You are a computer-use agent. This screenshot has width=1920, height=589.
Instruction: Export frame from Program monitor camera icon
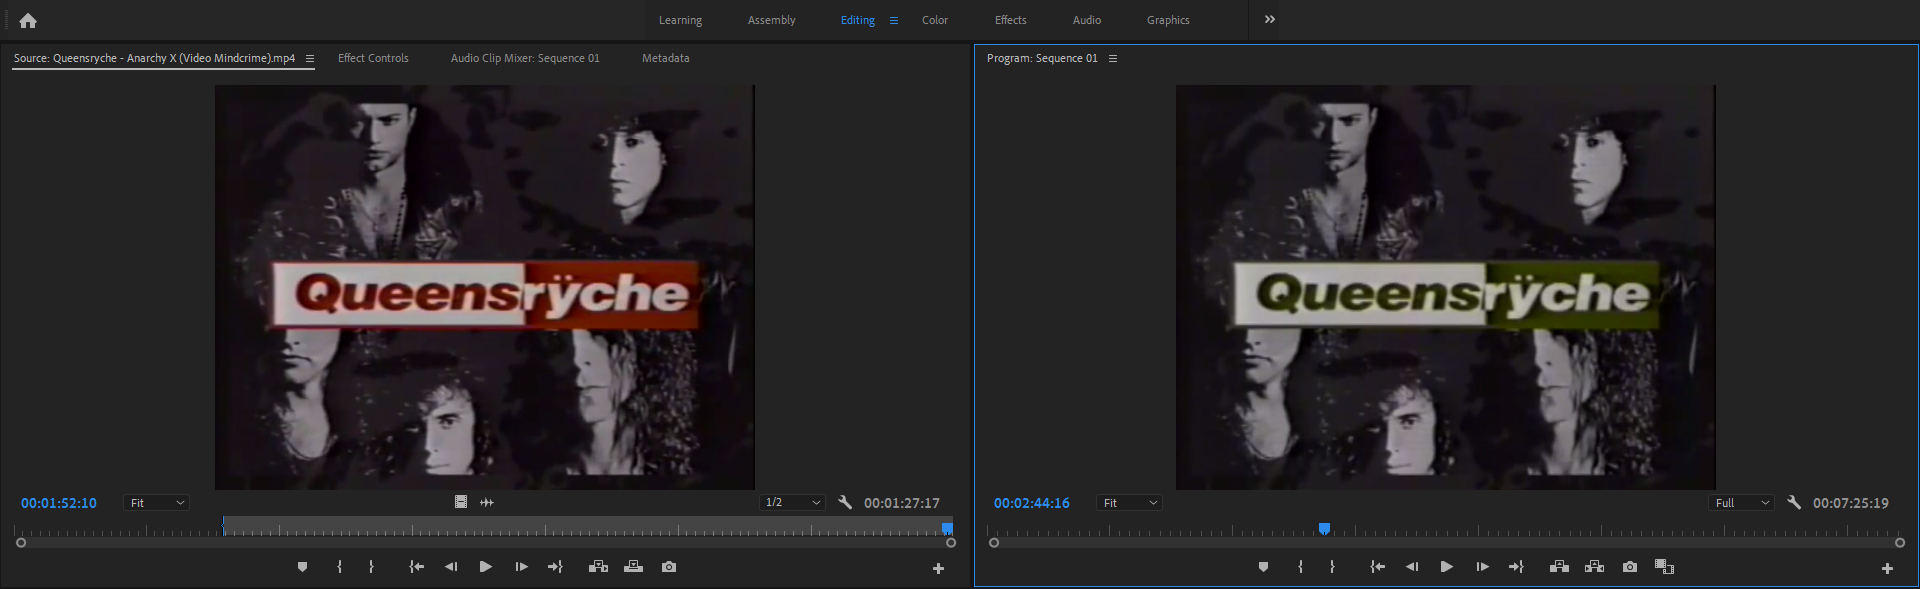point(1630,567)
